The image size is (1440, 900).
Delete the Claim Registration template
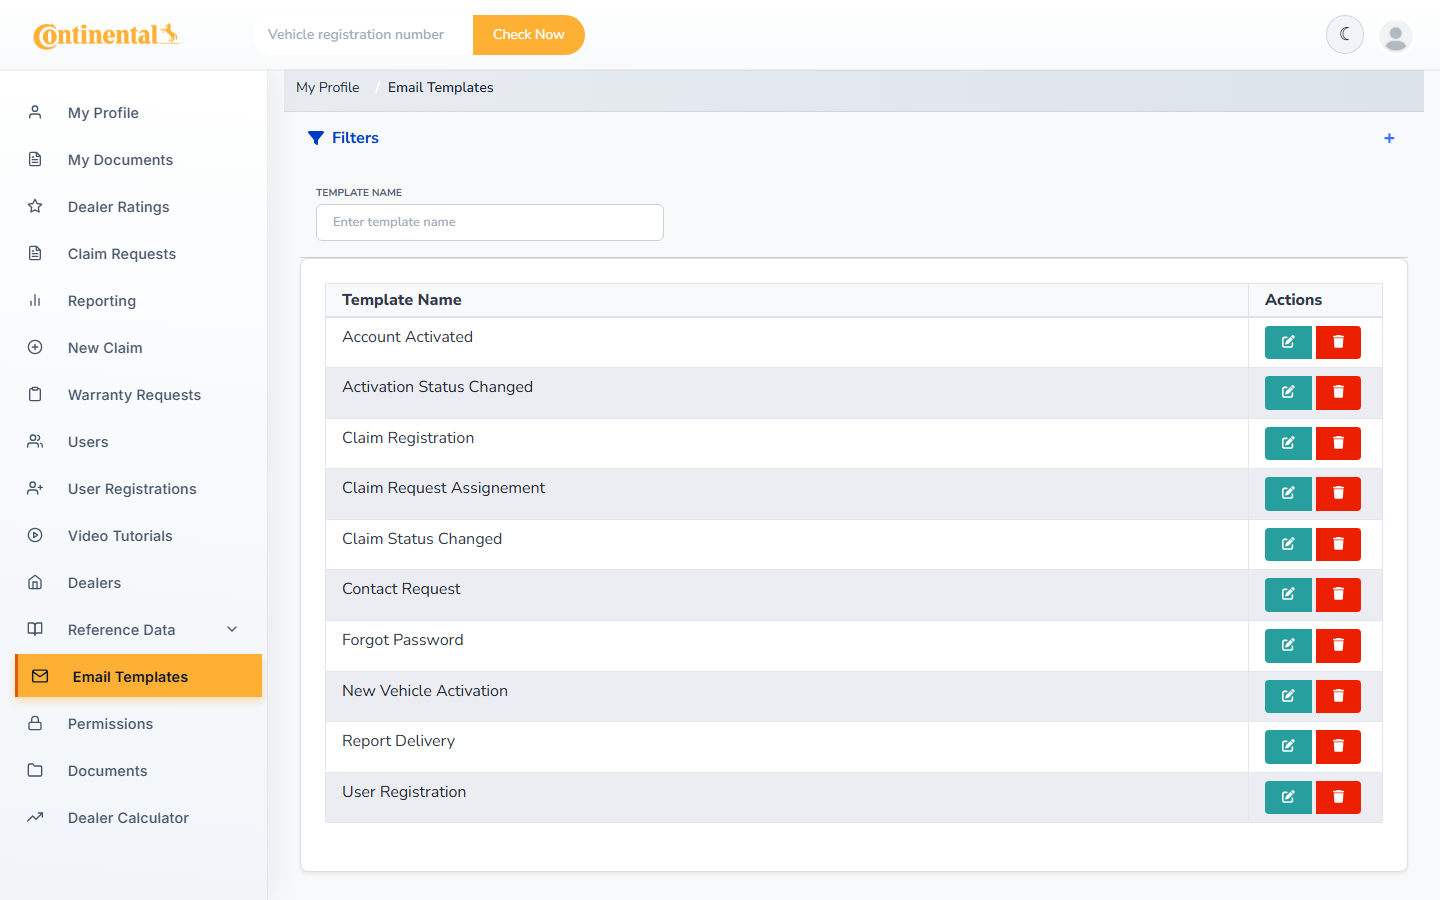(1338, 443)
